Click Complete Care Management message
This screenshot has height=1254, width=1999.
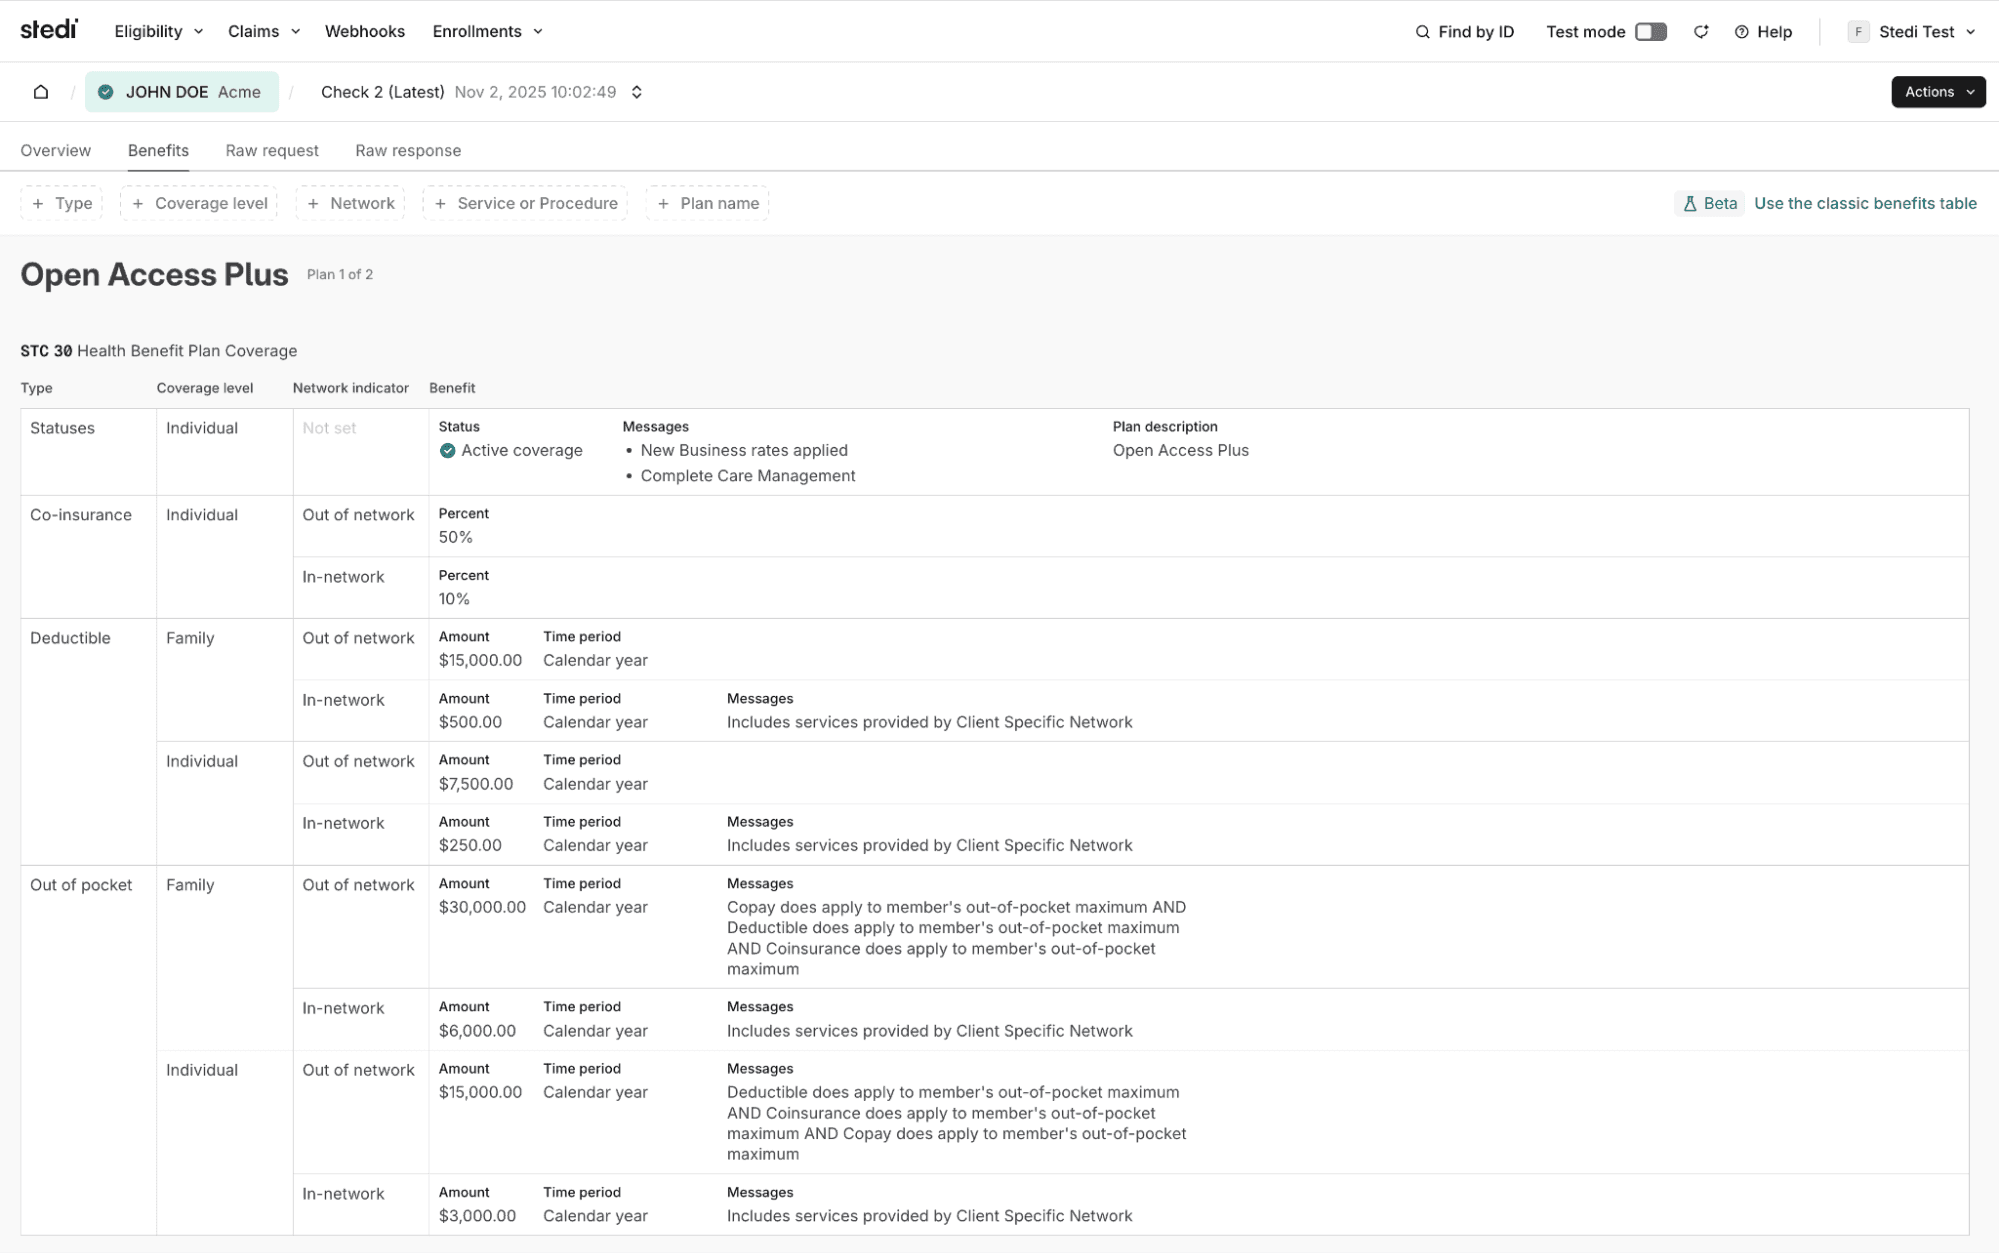(x=748, y=476)
